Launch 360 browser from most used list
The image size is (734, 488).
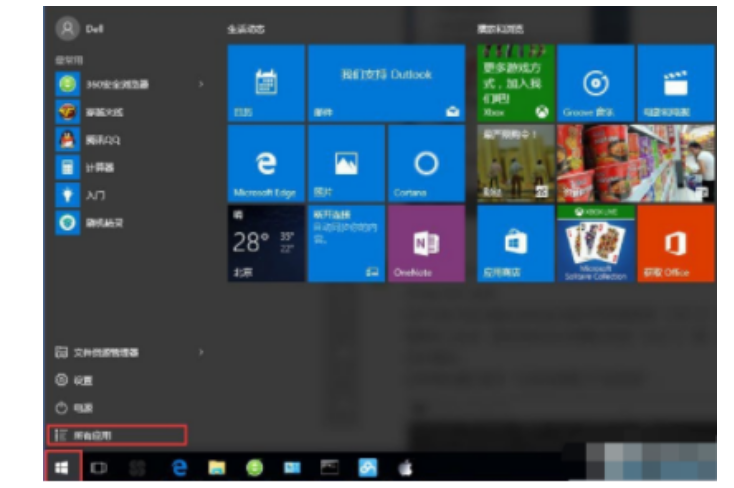pos(130,84)
